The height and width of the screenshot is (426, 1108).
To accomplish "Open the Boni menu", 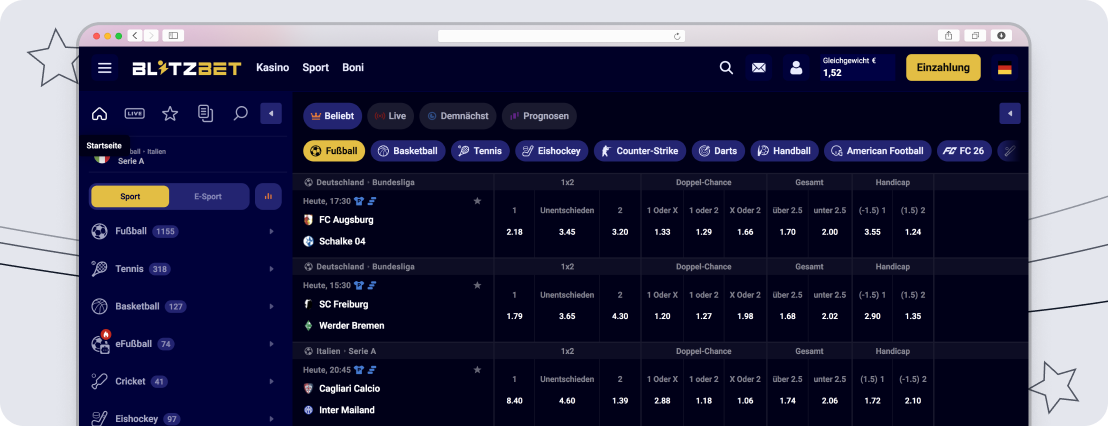I will (x=353, y=68).
